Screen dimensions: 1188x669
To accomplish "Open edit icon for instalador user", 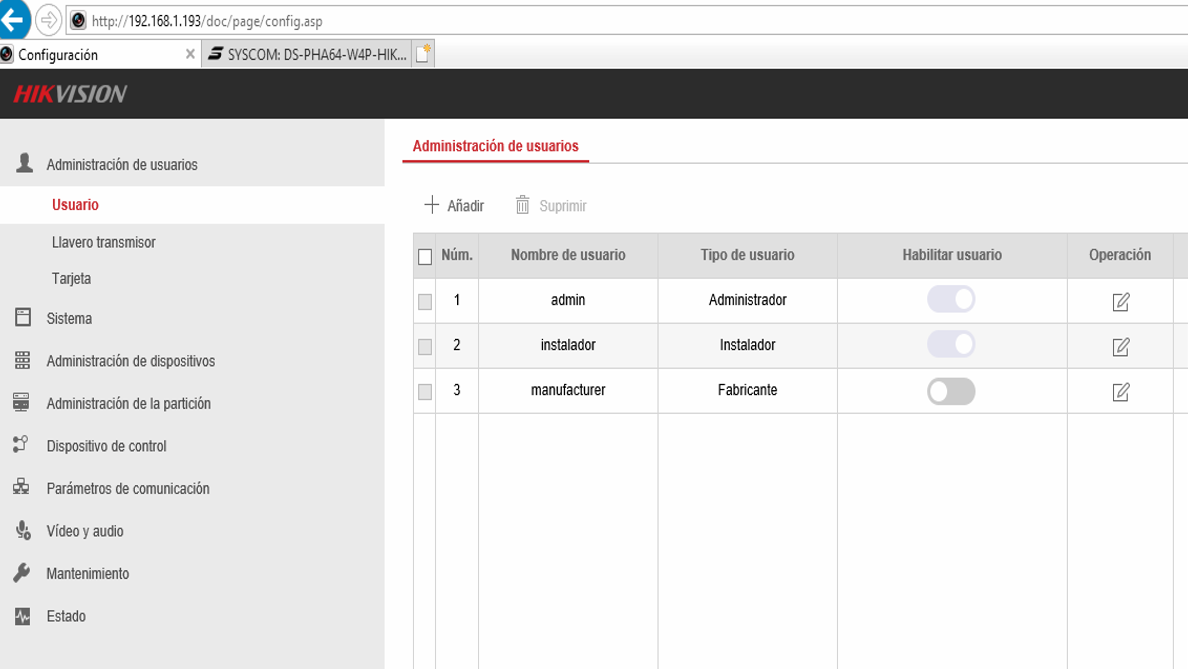I will pos(1121,346).
